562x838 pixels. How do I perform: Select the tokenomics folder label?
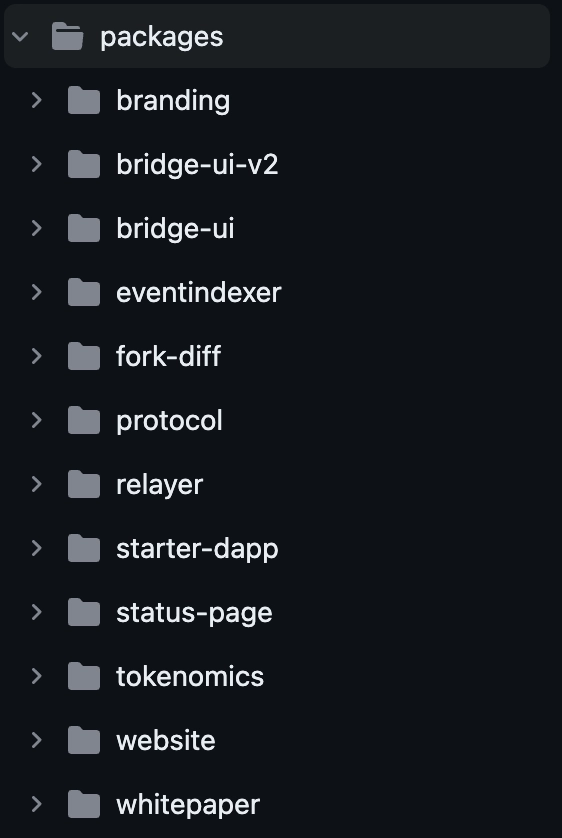click(190, 676)
